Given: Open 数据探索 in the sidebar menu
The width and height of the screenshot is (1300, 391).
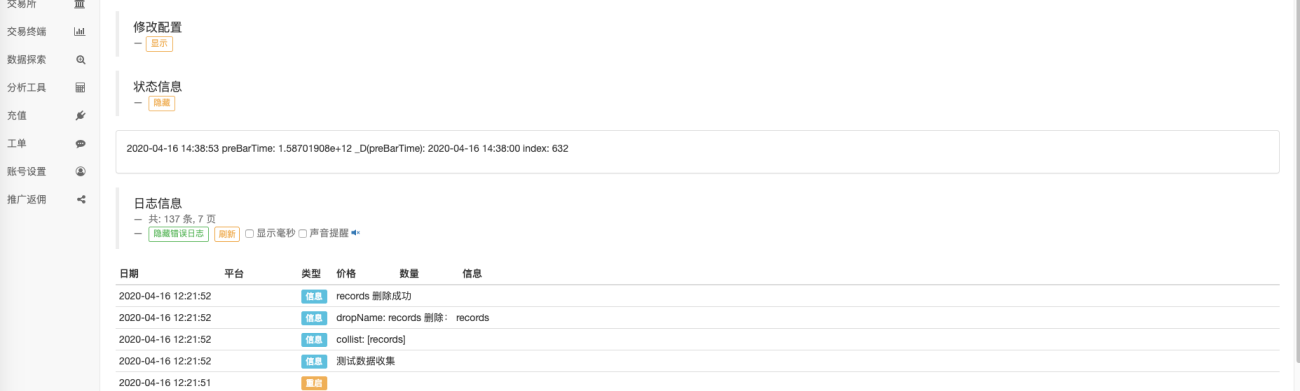Looking at the screenshot, I should click(x=26, y=59).
